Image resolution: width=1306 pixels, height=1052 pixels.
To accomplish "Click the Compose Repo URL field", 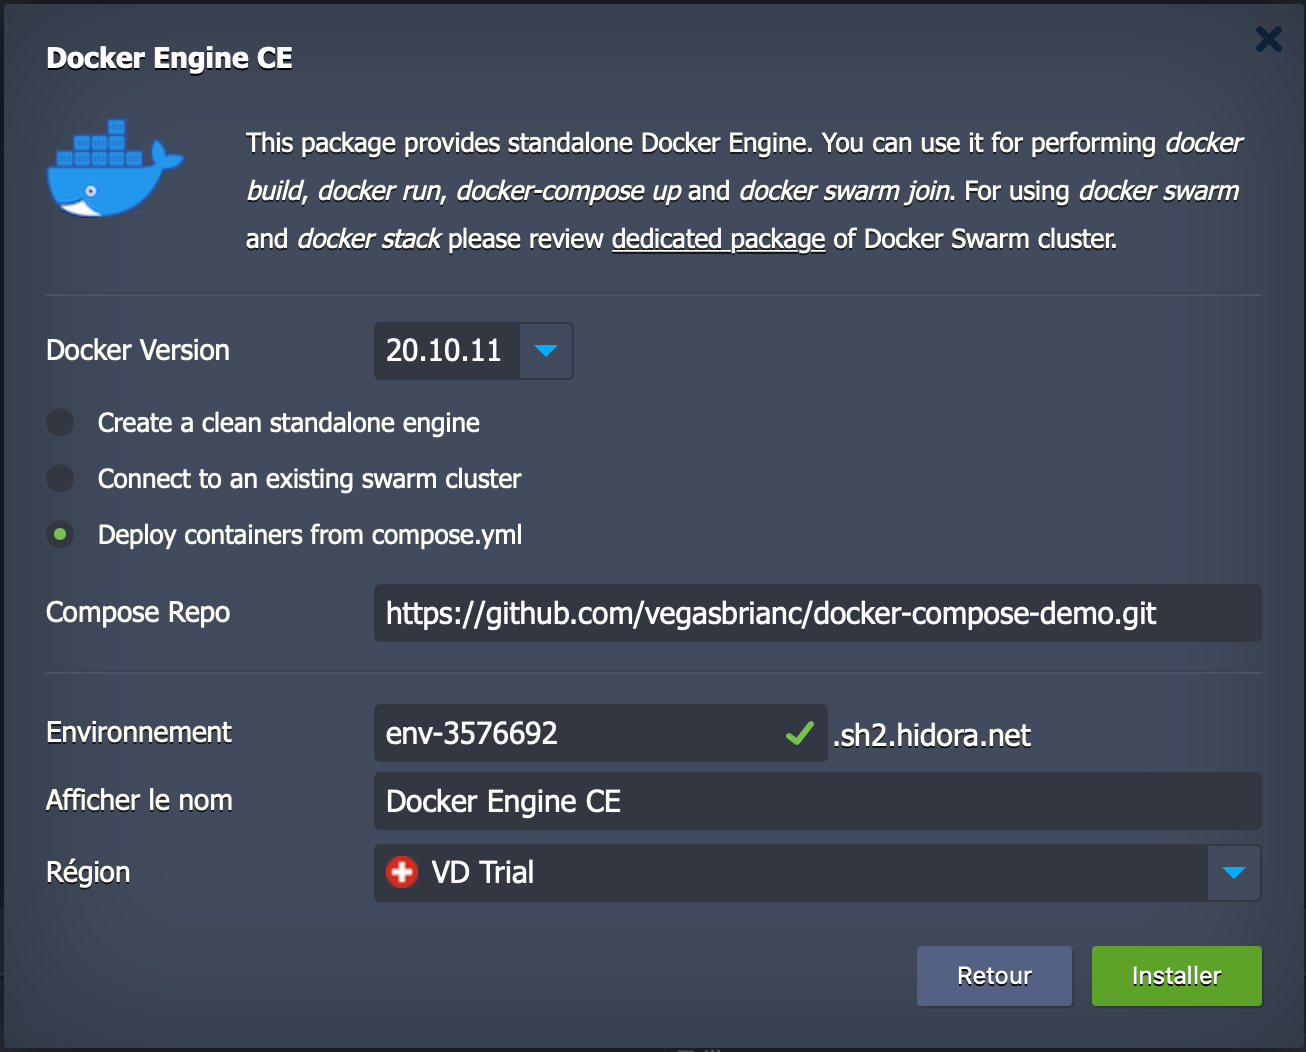I will coord(817,613).
